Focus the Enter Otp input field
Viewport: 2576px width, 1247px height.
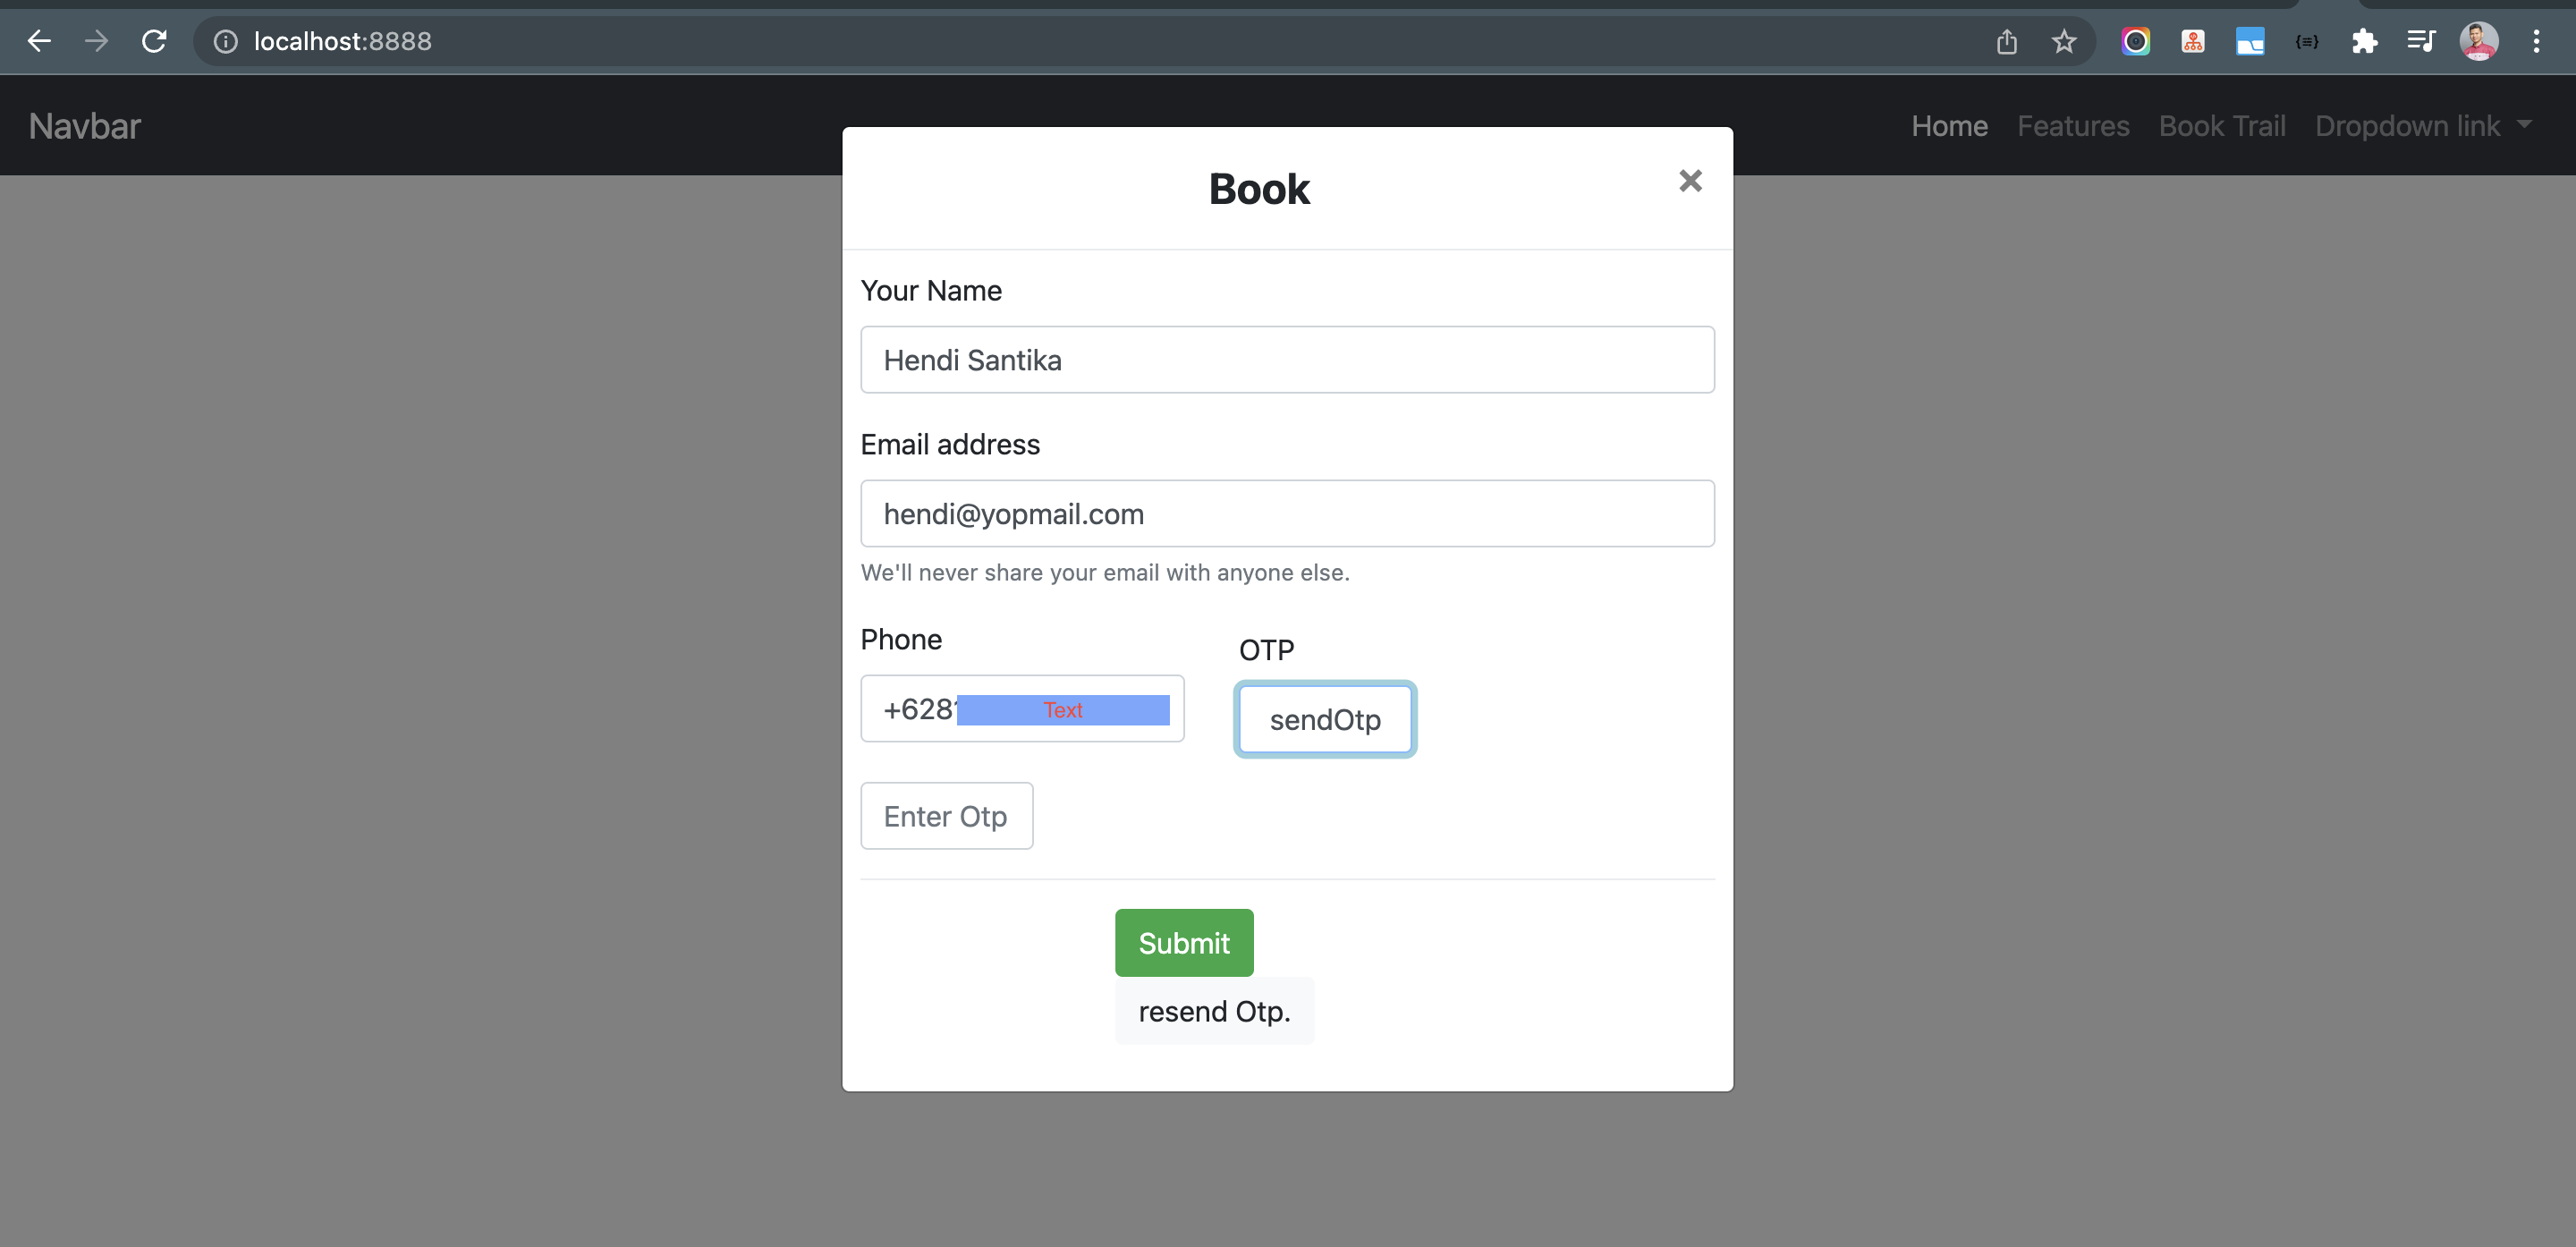[946, 816]
